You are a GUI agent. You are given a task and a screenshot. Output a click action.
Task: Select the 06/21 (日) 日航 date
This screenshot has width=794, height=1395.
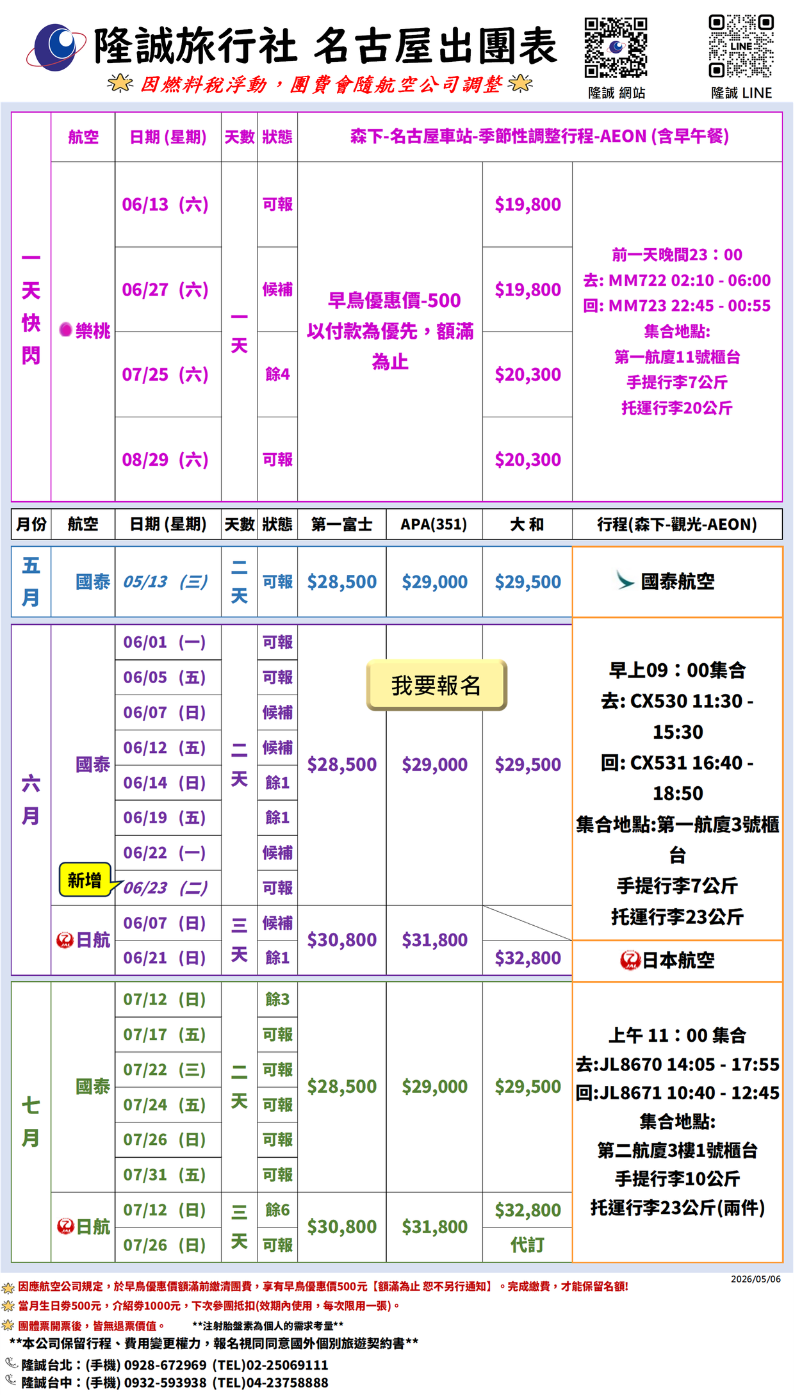click(166, 957)
